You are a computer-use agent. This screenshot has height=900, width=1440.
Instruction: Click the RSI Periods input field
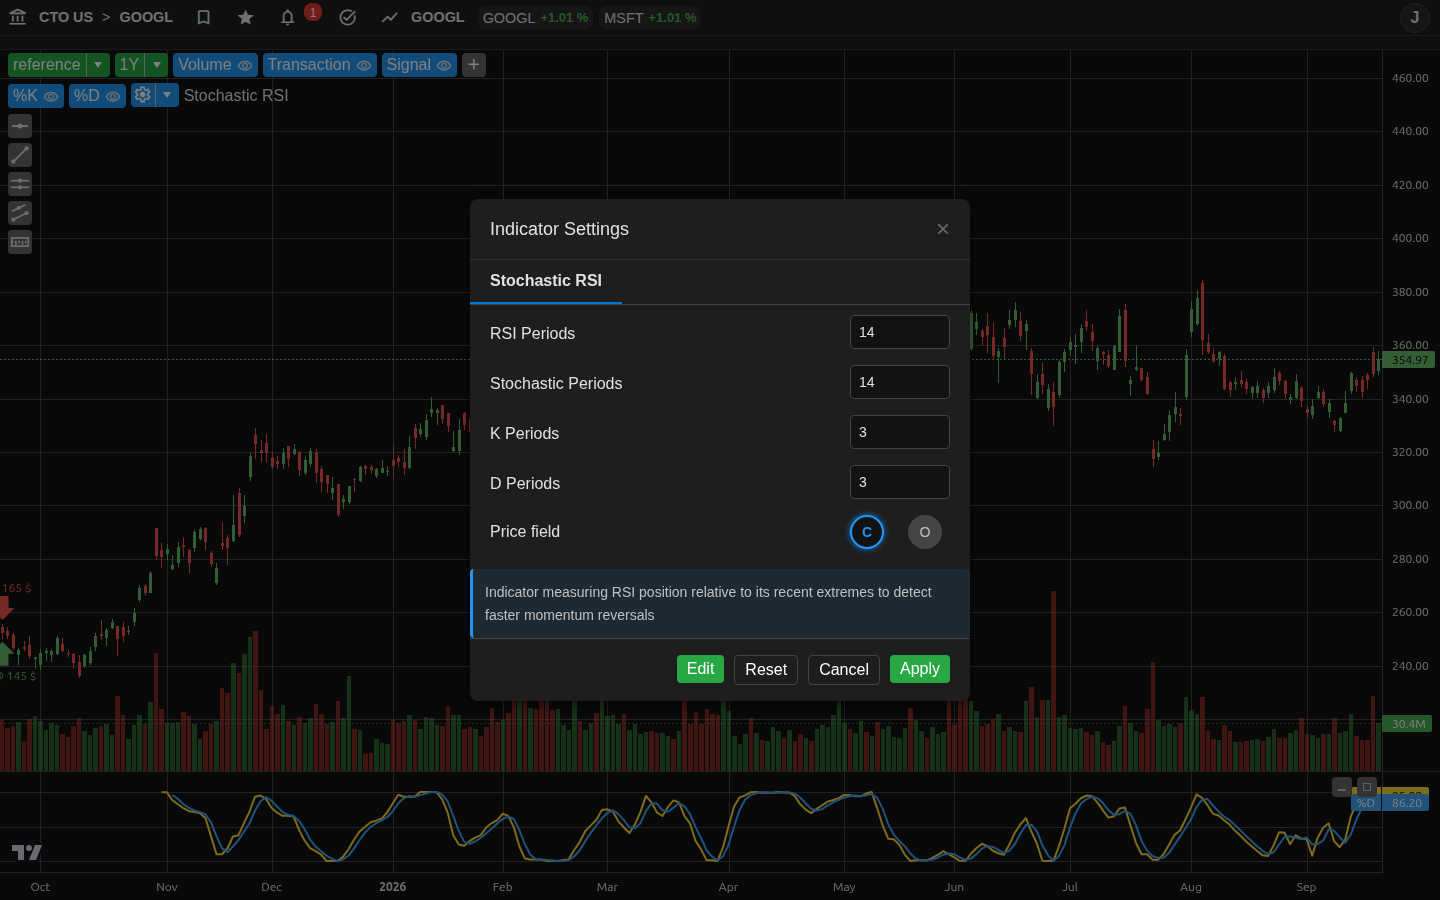pos(900,332)
